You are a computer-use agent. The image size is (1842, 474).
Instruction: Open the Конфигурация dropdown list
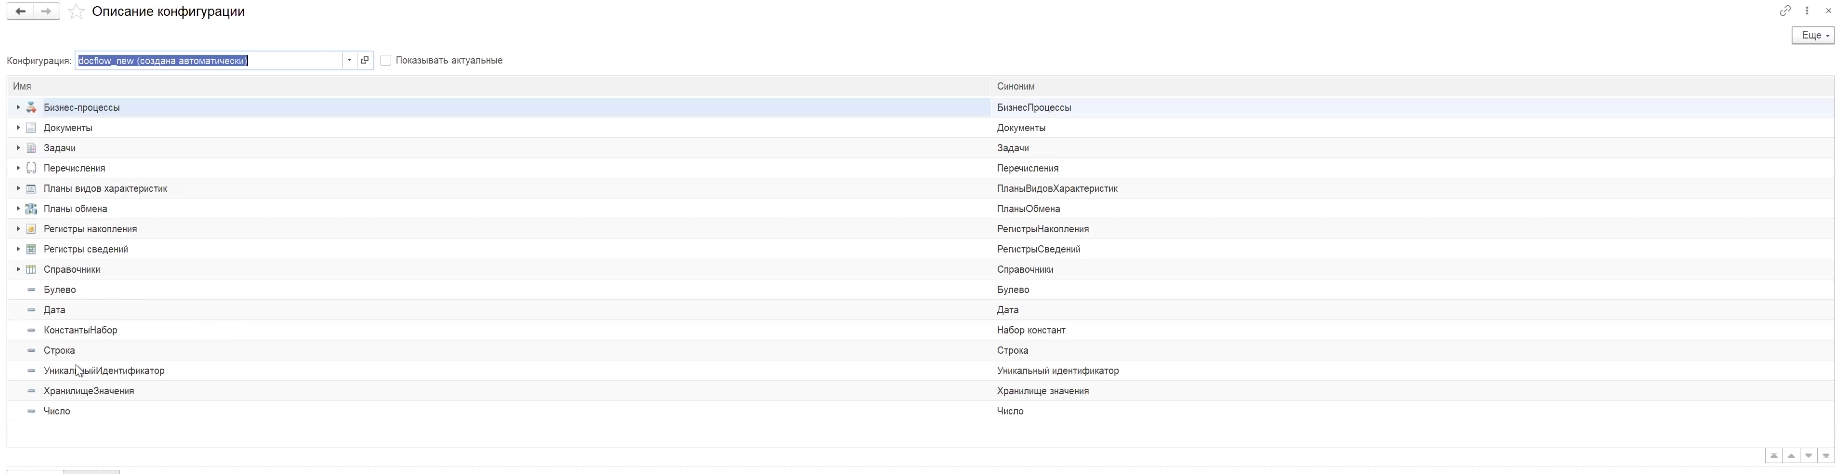[349, 60]
